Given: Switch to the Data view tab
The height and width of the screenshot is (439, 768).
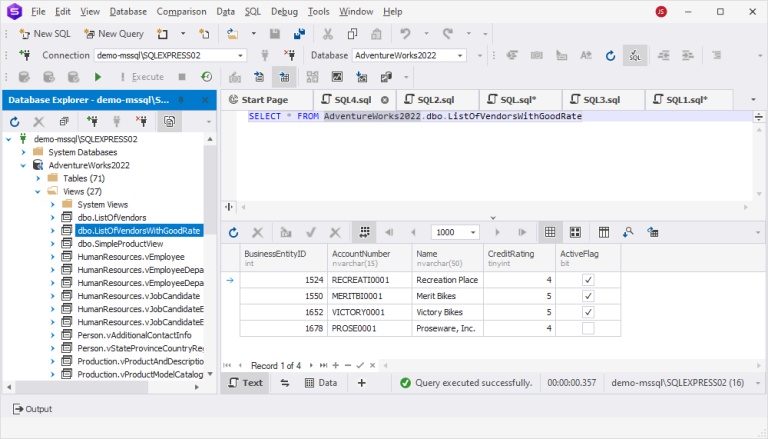Looking at the screenshot, I should tap(321, 383).
